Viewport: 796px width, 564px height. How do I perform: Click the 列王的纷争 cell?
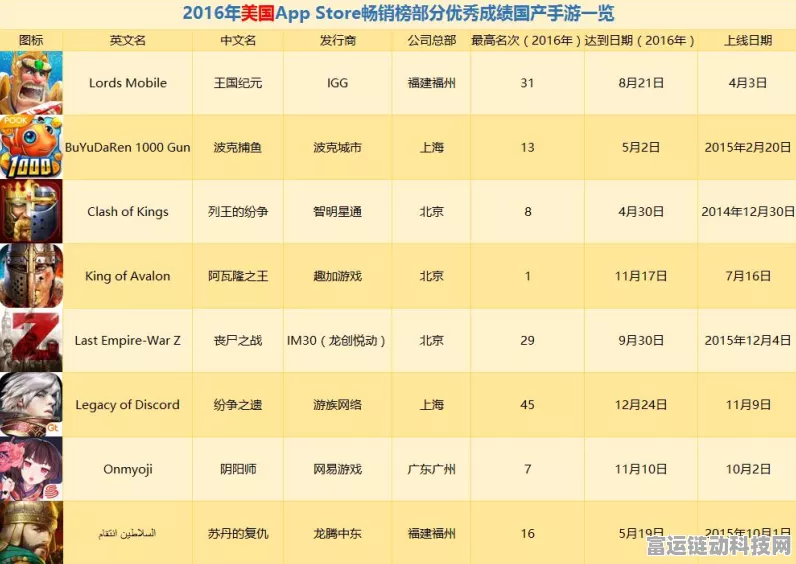[238, 211]
